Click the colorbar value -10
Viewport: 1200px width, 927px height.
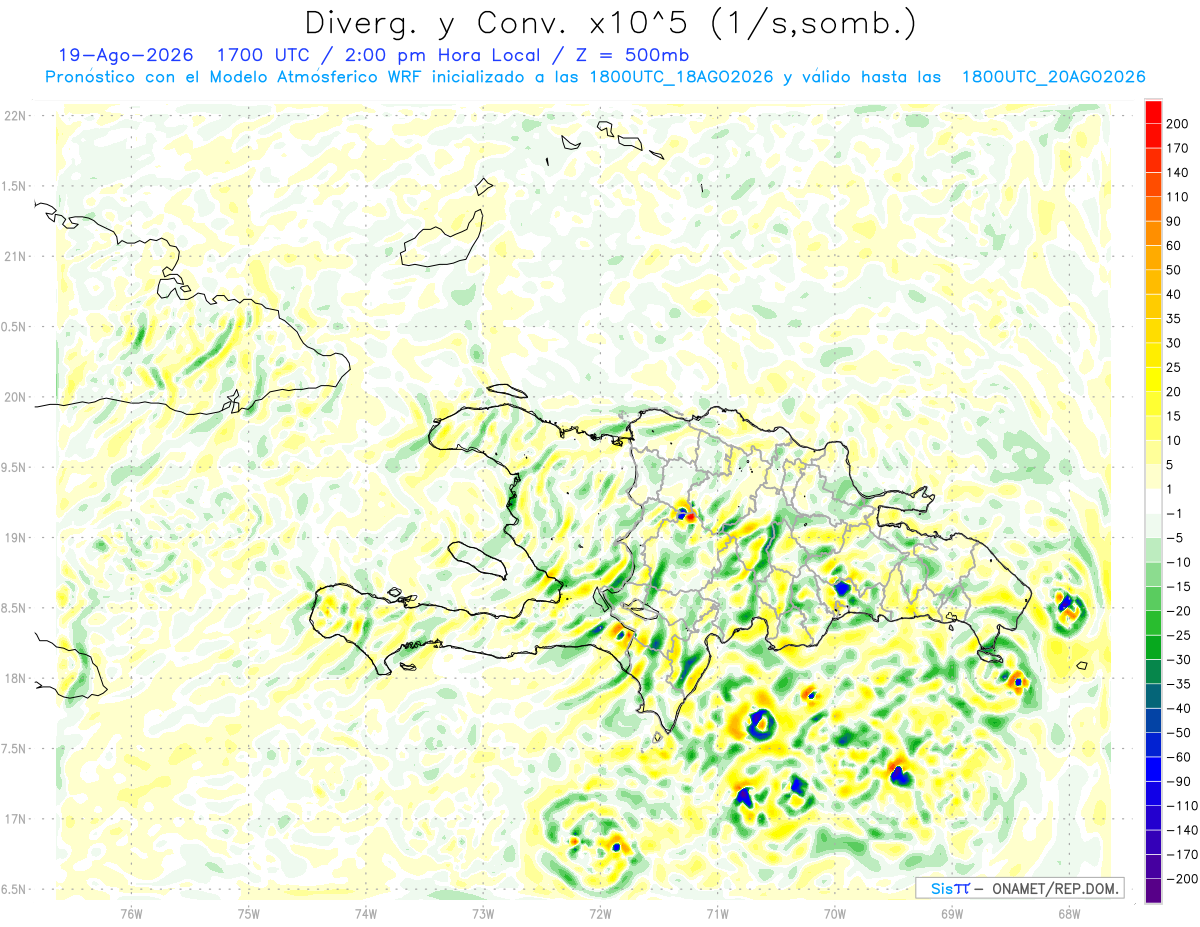(x=1180, y=563)
